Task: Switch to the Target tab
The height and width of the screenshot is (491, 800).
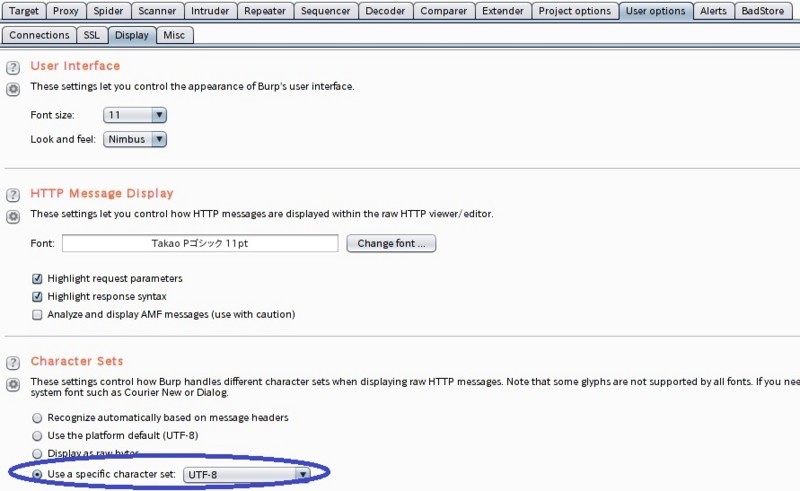Action: [x=23, y=11]
